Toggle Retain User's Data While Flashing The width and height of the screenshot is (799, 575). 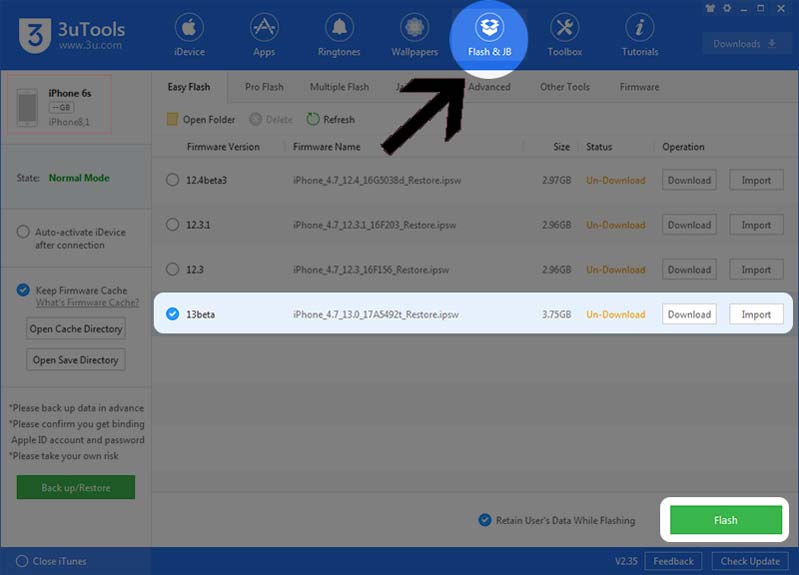pos(485,520)
